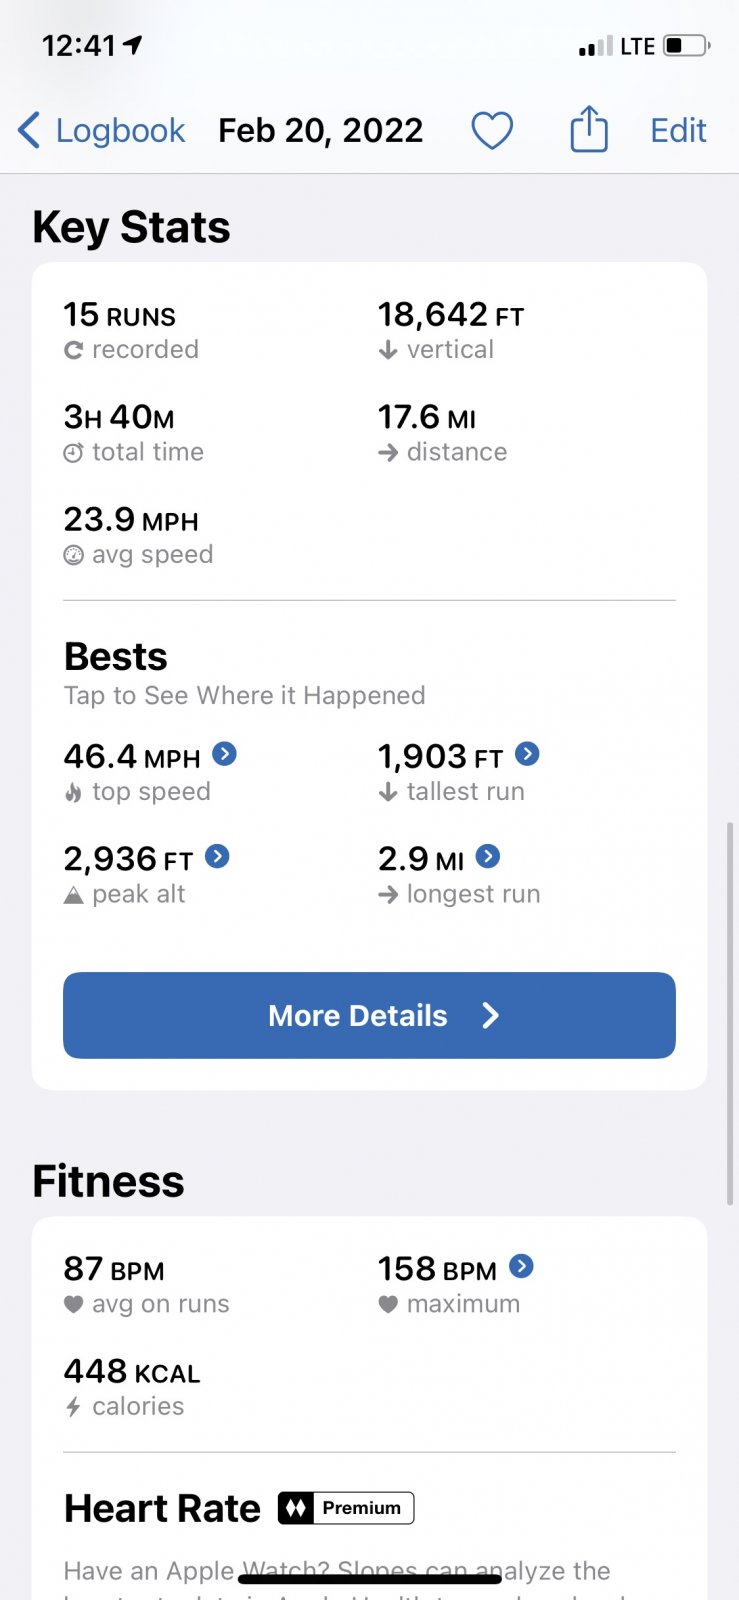The width and height of the screenshot is (739, 1600).
Task: Tap the battery status icon
Action: [x=686, y=46]
